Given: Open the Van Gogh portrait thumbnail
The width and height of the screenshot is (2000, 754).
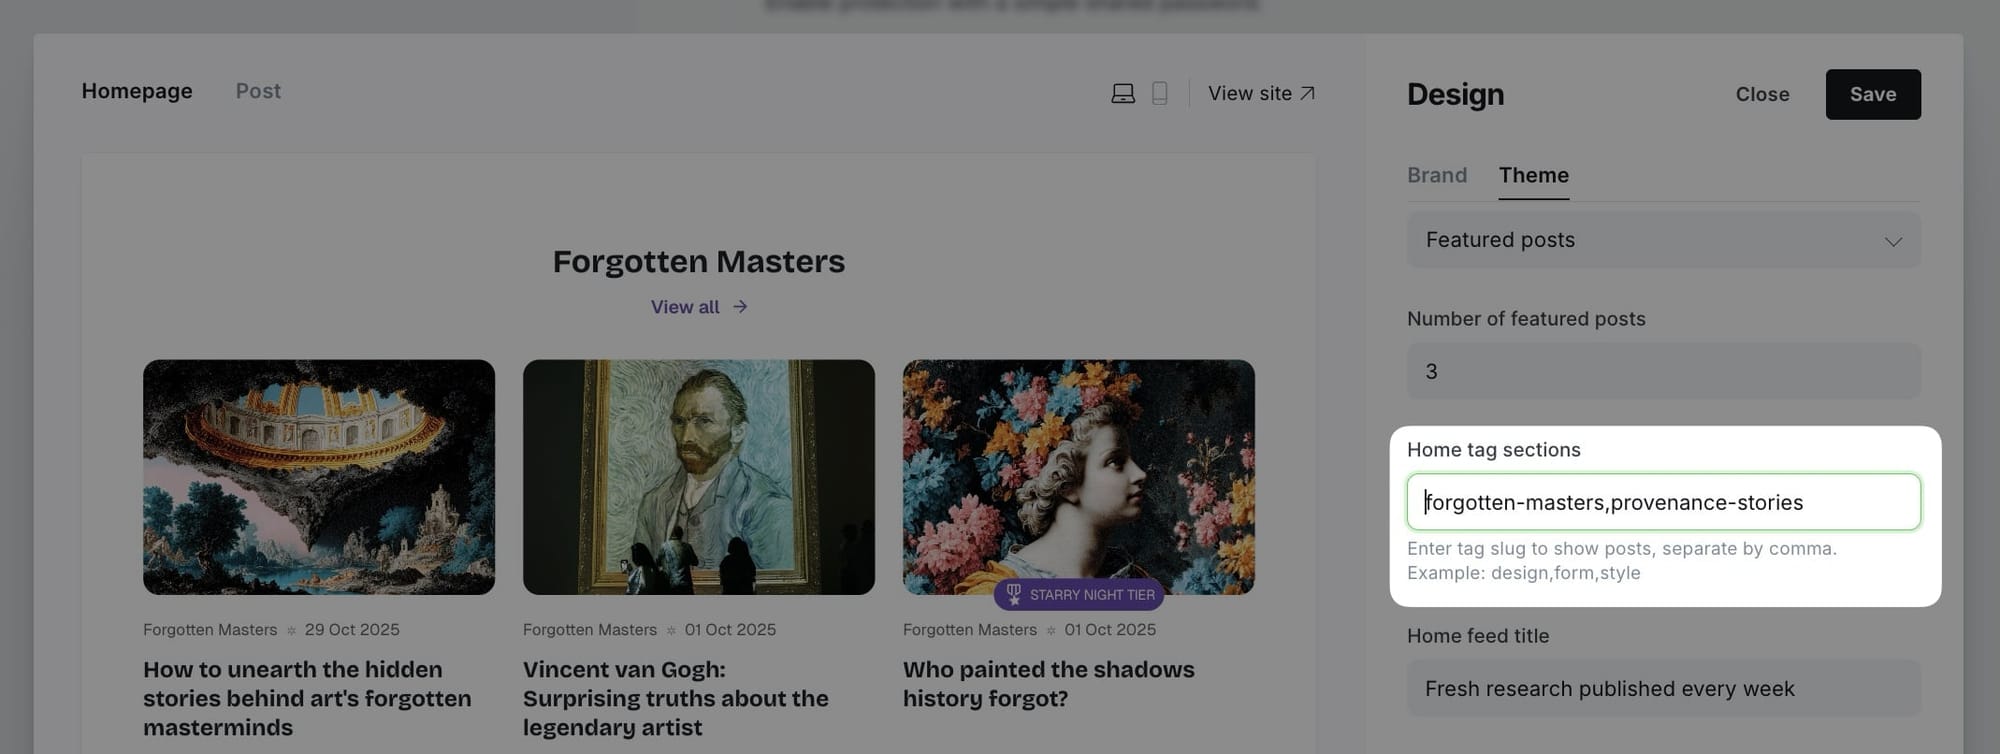Looking at the screenshot, I should [x=698, y=477].
